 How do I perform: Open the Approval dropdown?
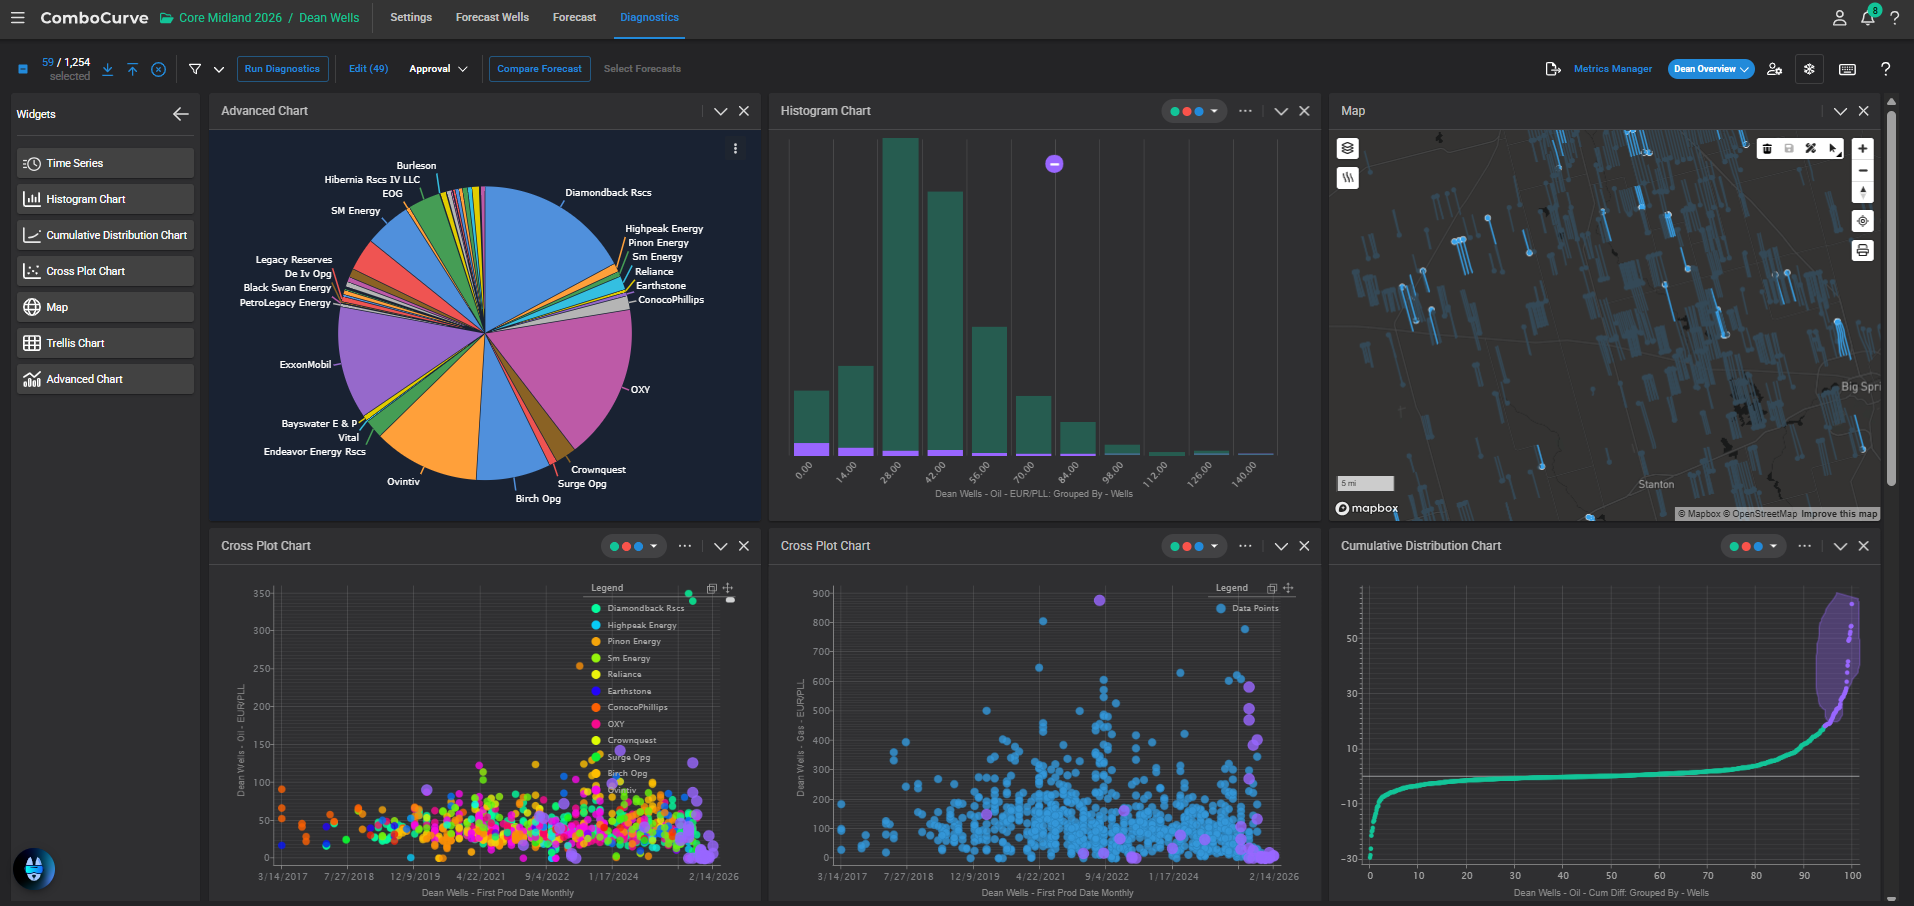click(438, 69)
